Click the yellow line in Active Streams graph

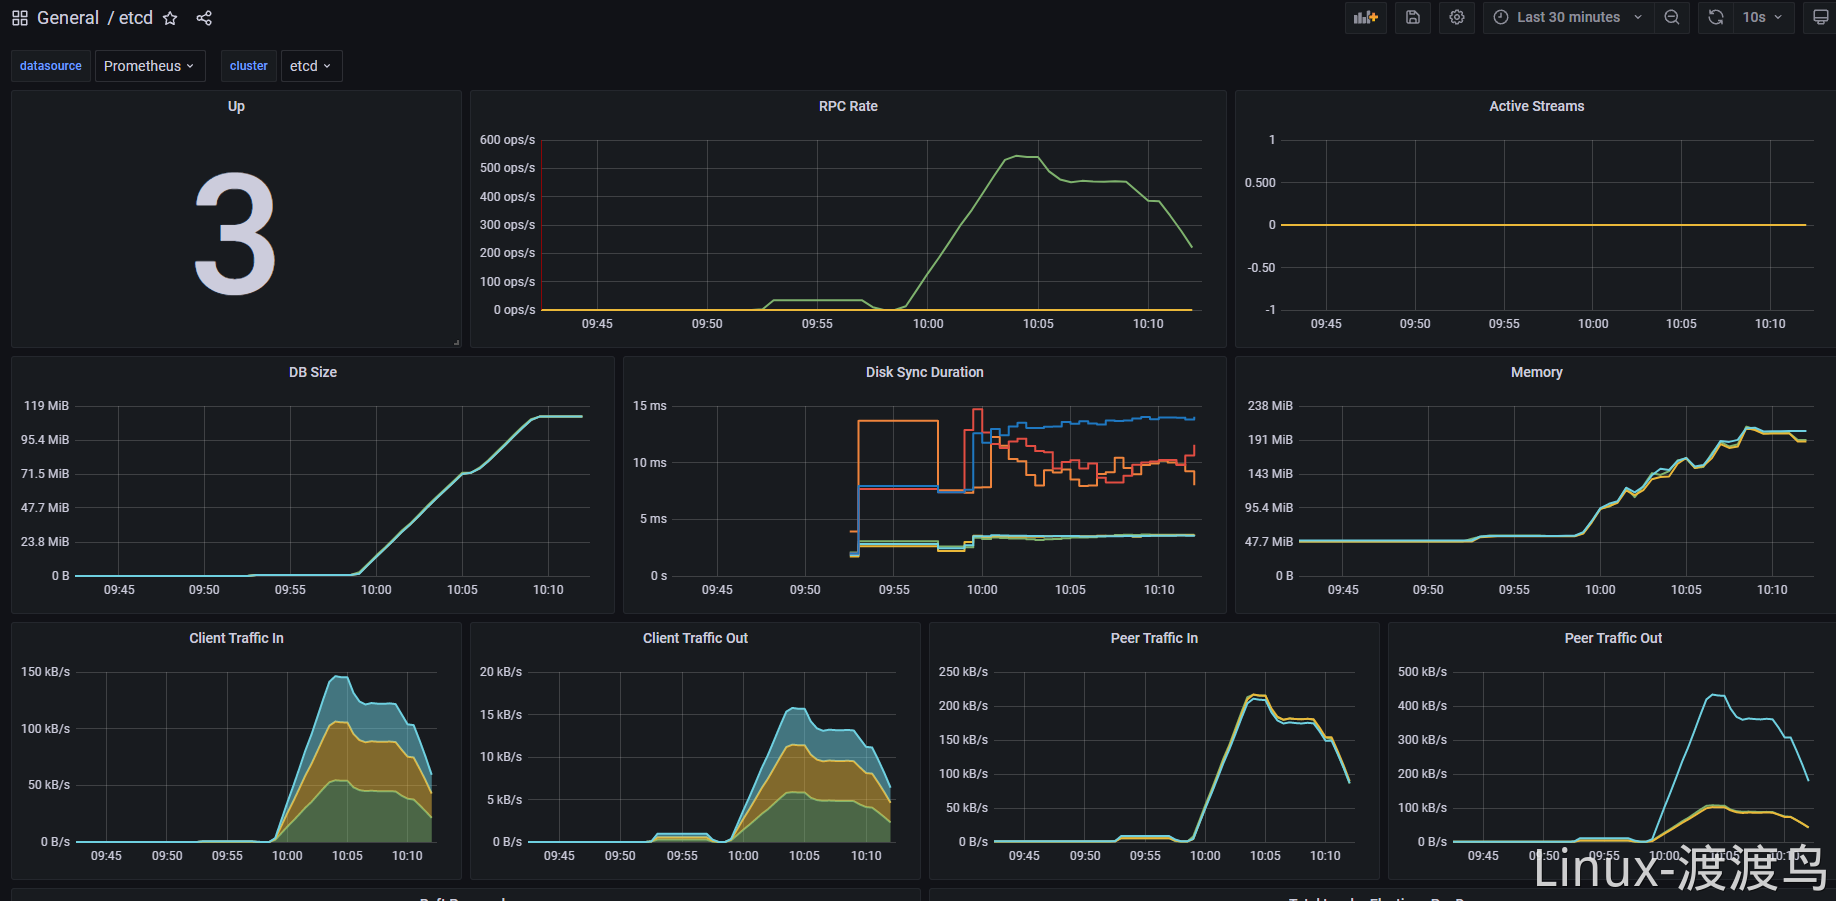click(1543, 225)
